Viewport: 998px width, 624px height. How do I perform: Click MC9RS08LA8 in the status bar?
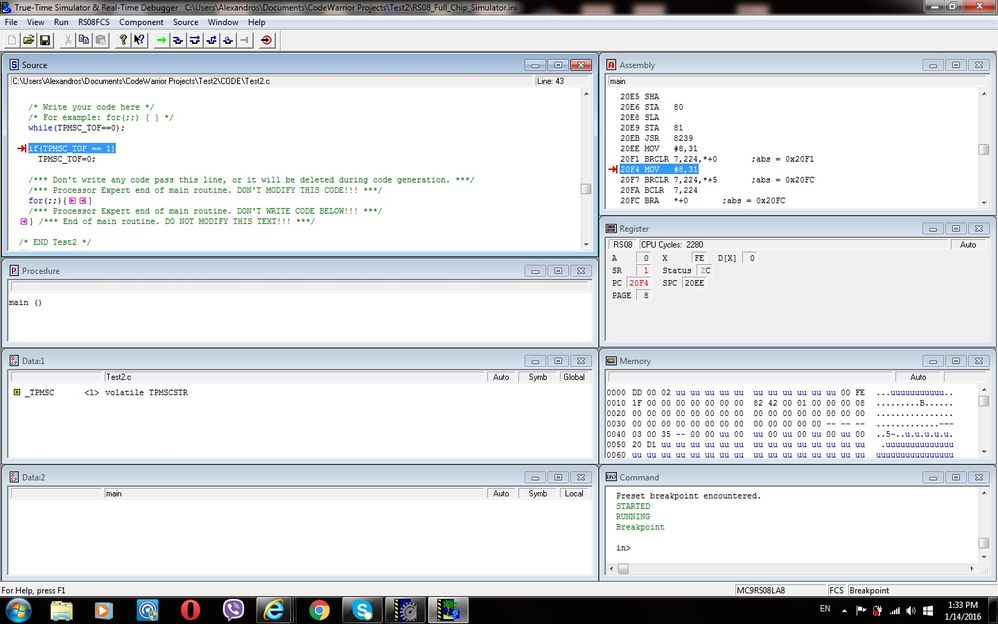point(760,590)
